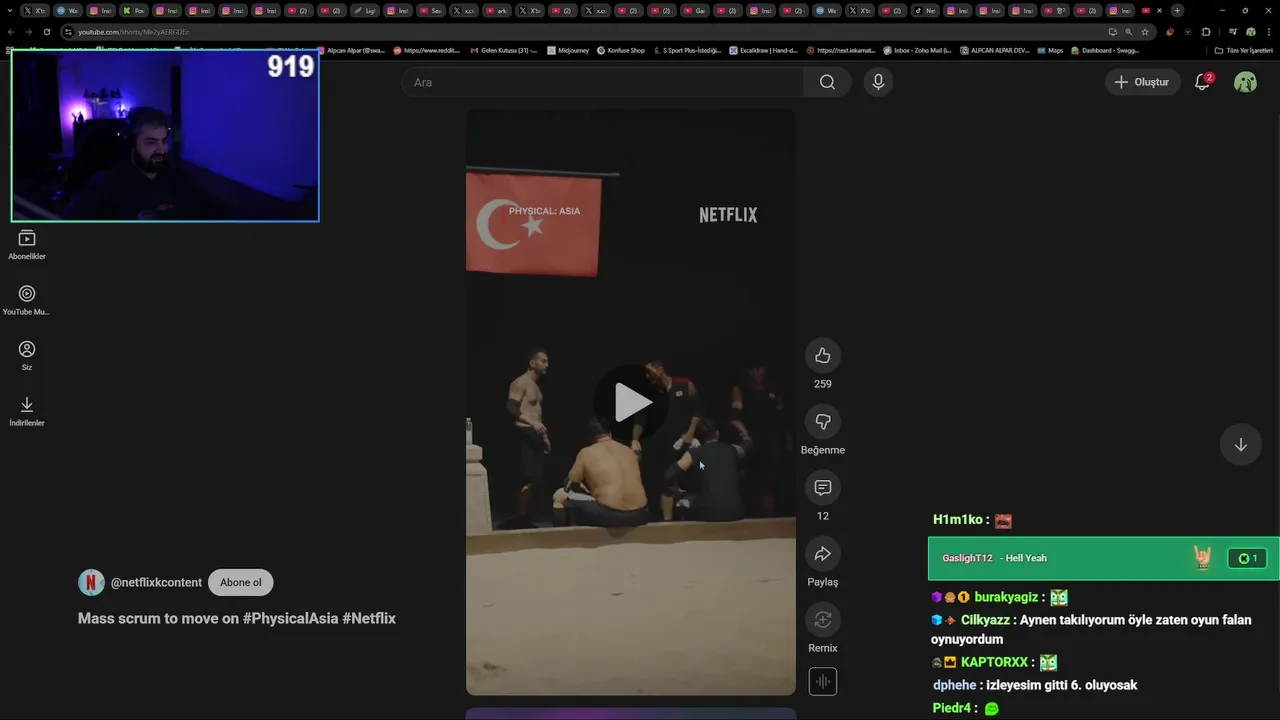This screenshot has width=1280, height=720.
Task: Open browser extensions puzzle icon
Action: point(1206,32)
